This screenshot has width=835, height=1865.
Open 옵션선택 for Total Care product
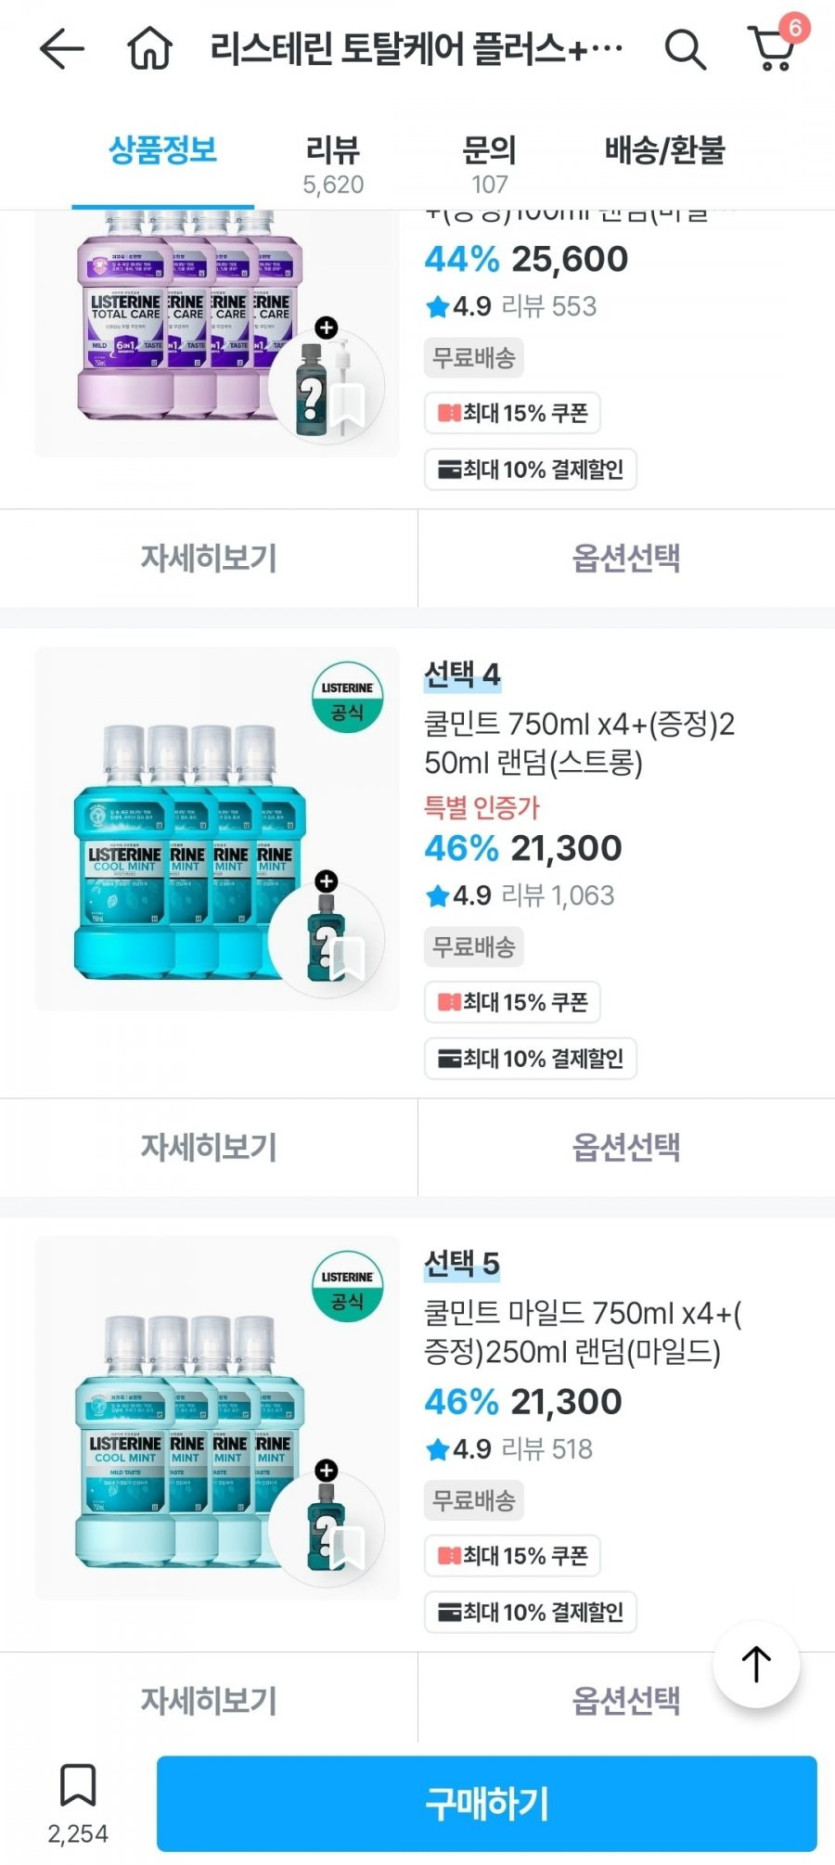click(x=626, y=558)
